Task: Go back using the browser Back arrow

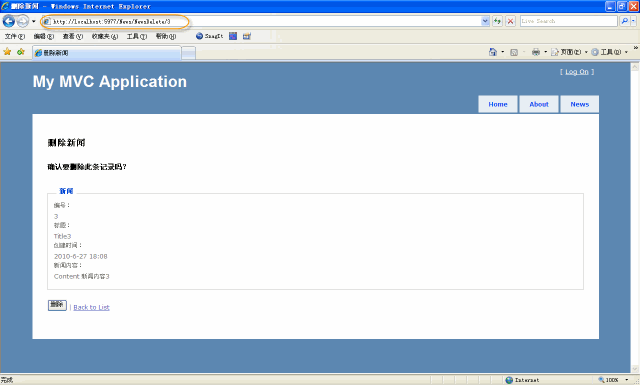Action: [9, 21]
